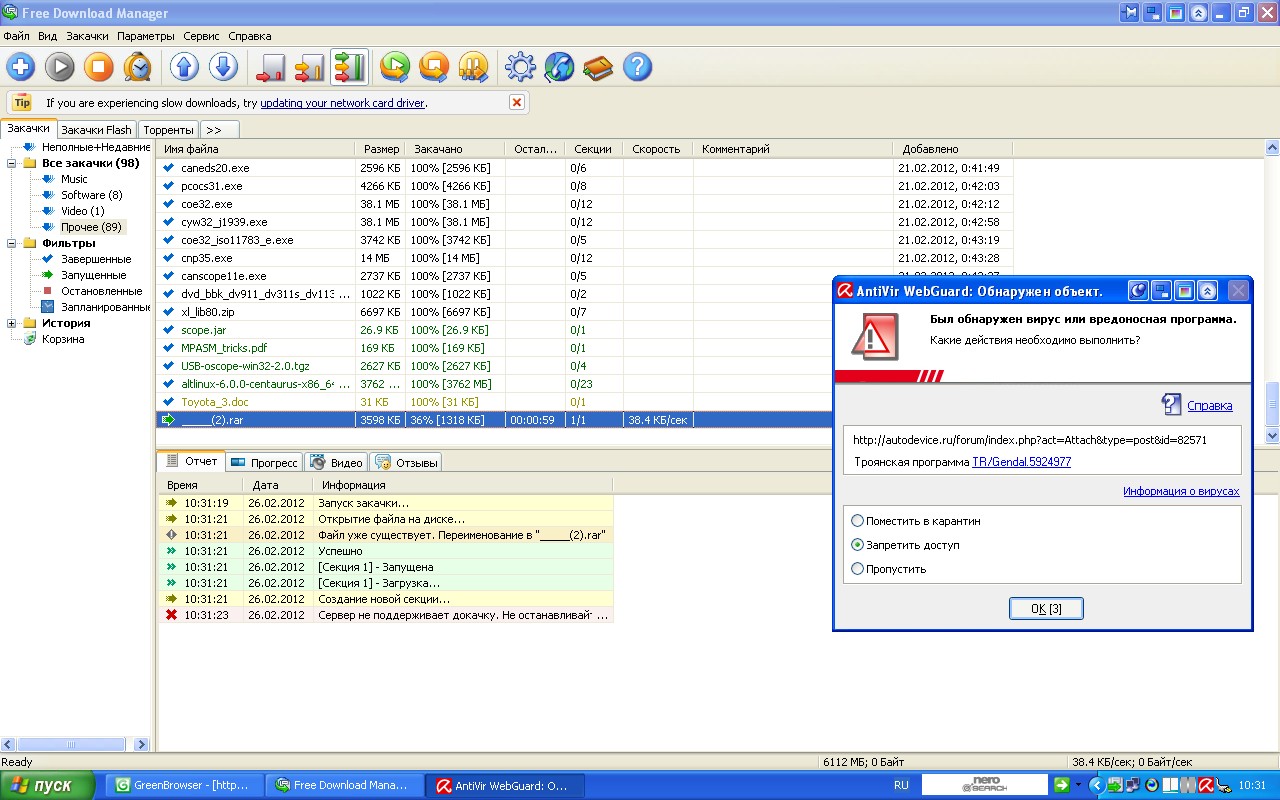The width and height of the screenshot is (1280, 800).
Task: Select medium traffic mode icon with two arrows
Action: click(310, 67)
